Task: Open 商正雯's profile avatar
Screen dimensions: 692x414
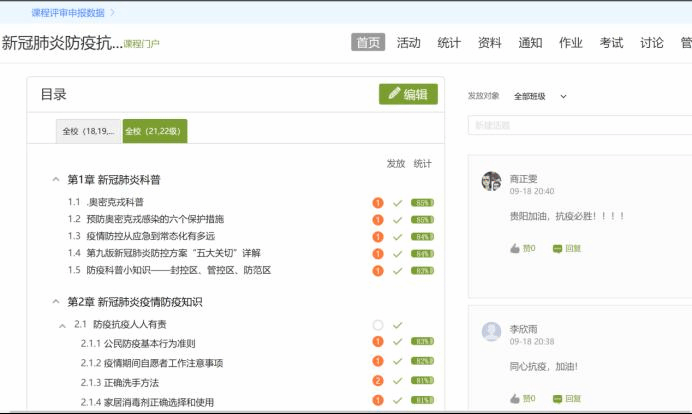Action: pyautogui.click(x=491, y=181)
